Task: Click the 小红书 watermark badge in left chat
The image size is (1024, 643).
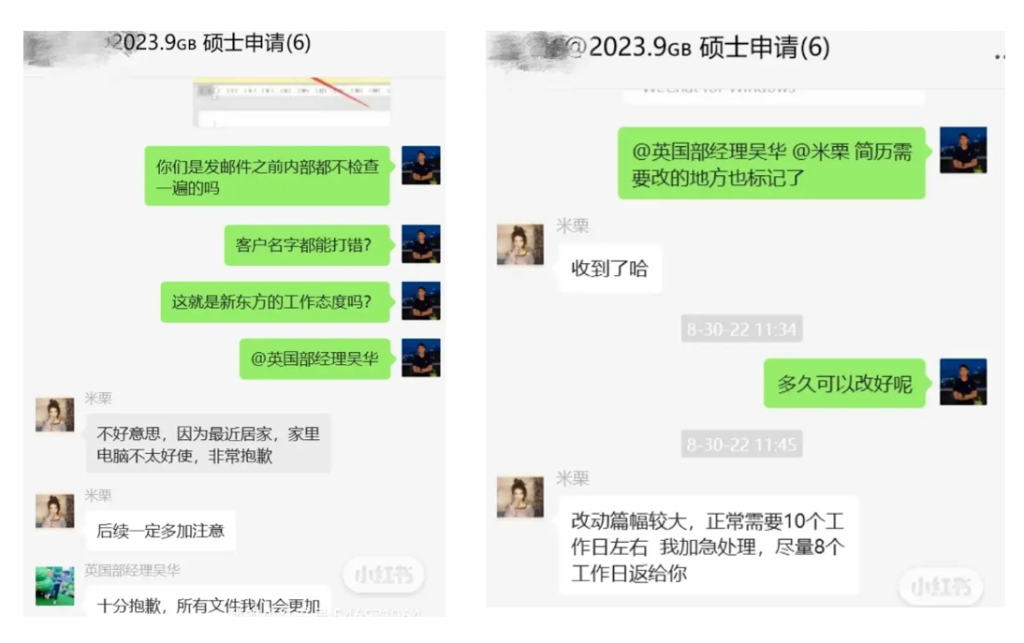Action: point(384,574)
